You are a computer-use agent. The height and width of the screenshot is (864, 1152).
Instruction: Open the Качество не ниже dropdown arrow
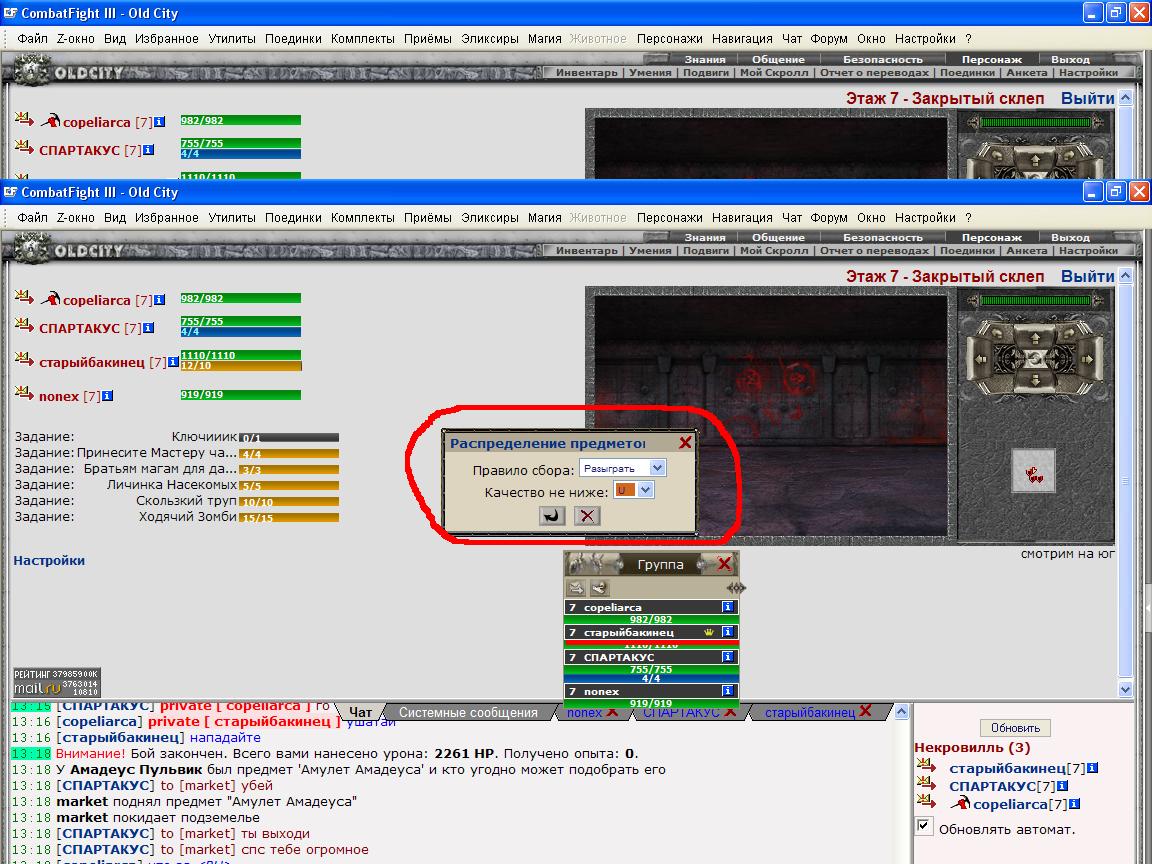click(x=646, y=490)
